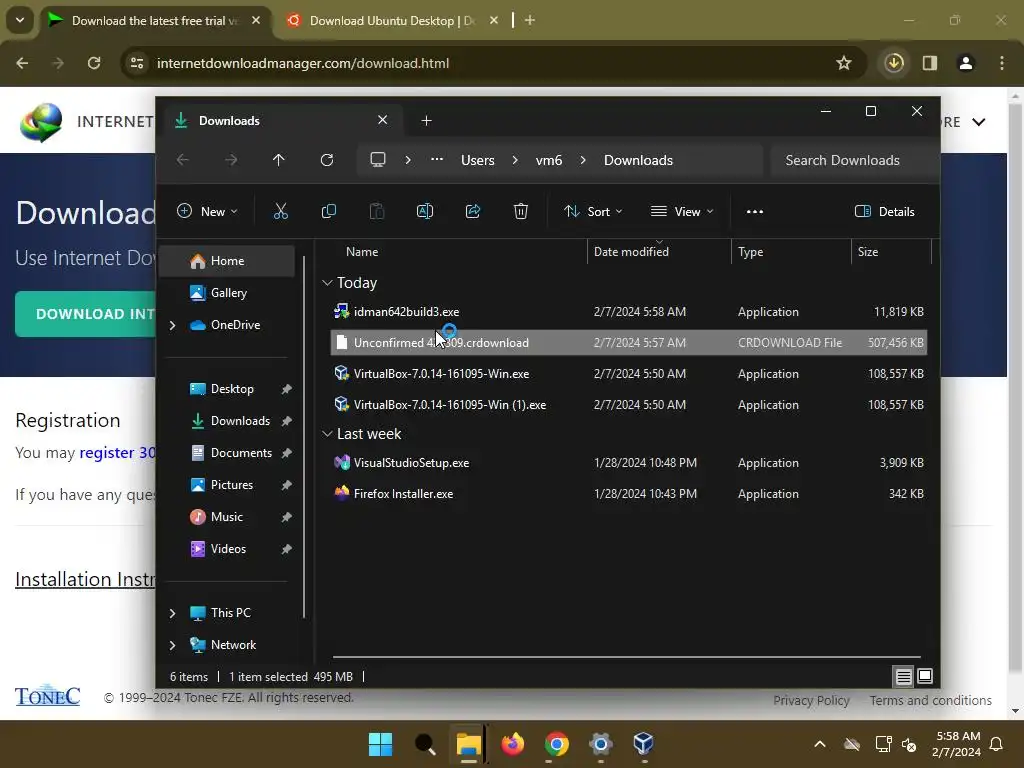Click view site information icon in address bar

point(137,63)
